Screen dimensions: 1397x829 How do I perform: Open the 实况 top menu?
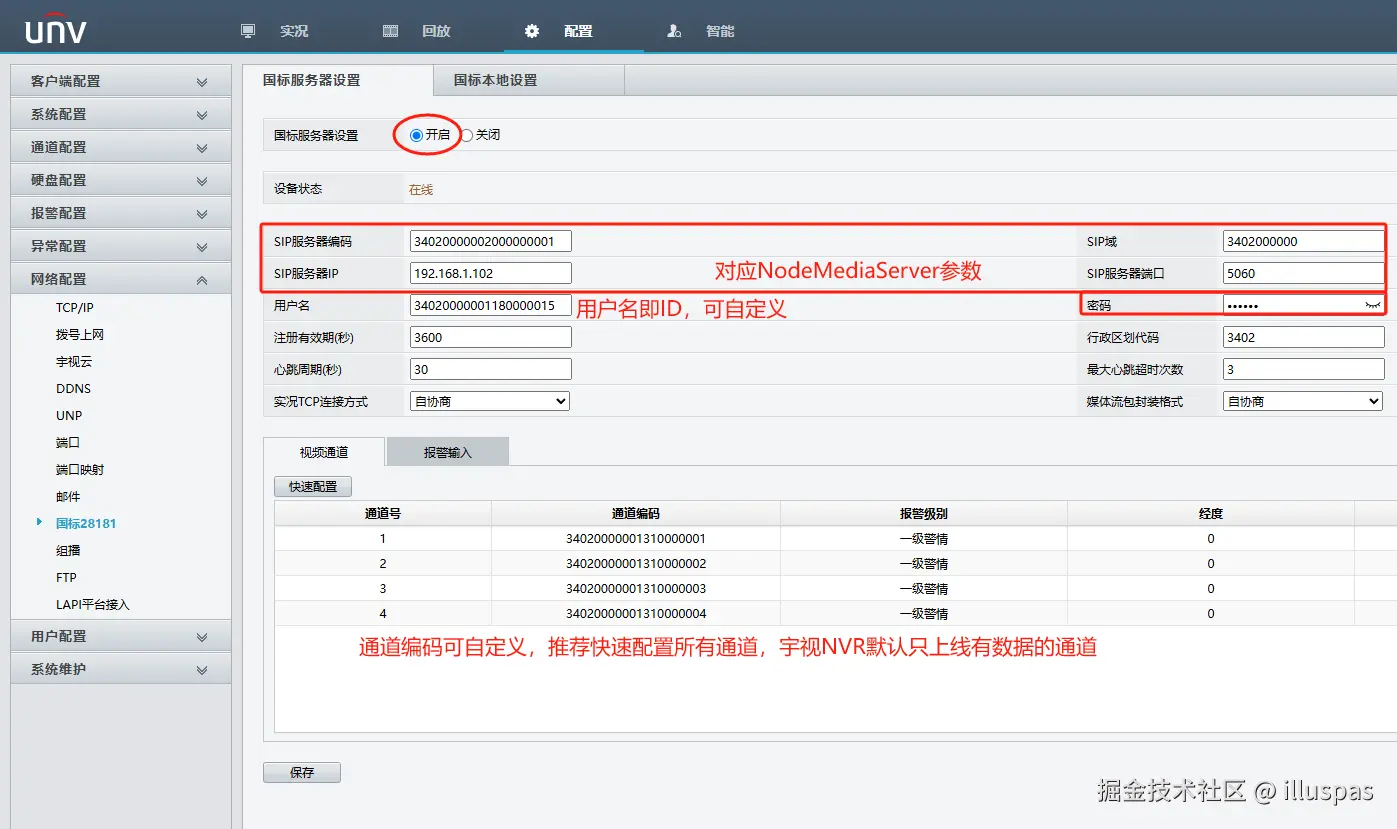294,31
